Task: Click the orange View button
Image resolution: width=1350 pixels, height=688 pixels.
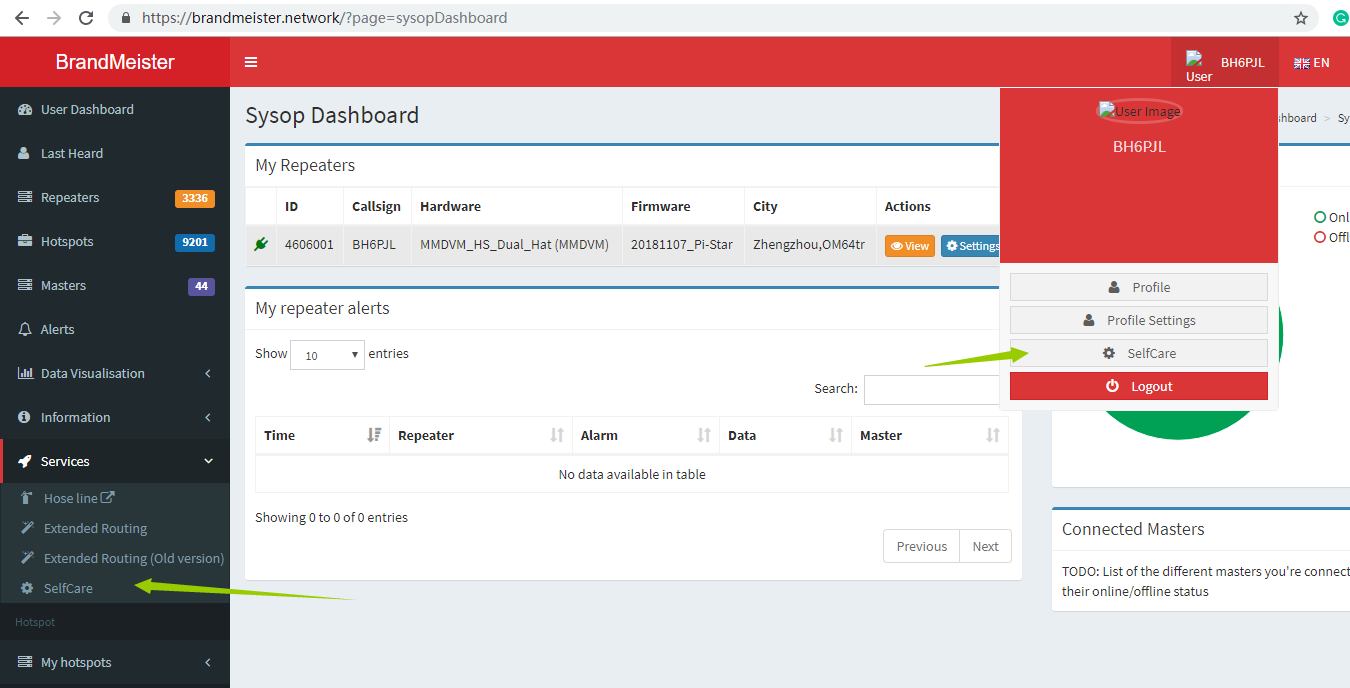Action: point(909,246)
